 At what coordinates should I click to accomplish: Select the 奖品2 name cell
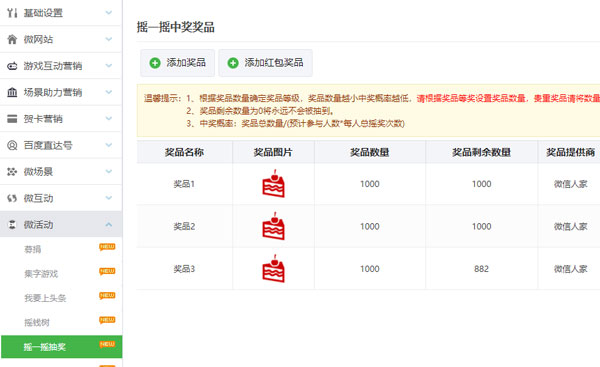[x=184, y=226]
